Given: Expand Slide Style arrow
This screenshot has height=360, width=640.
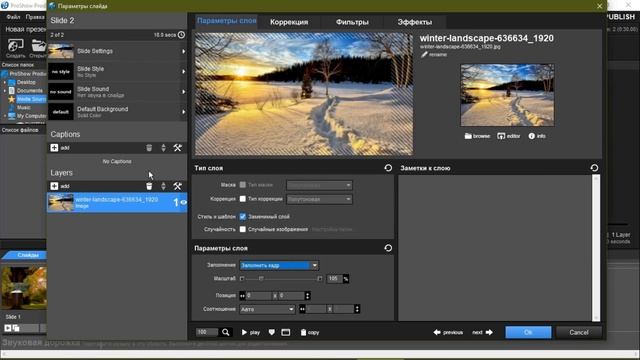Looking at the screenshot, I should pos(184,71).
